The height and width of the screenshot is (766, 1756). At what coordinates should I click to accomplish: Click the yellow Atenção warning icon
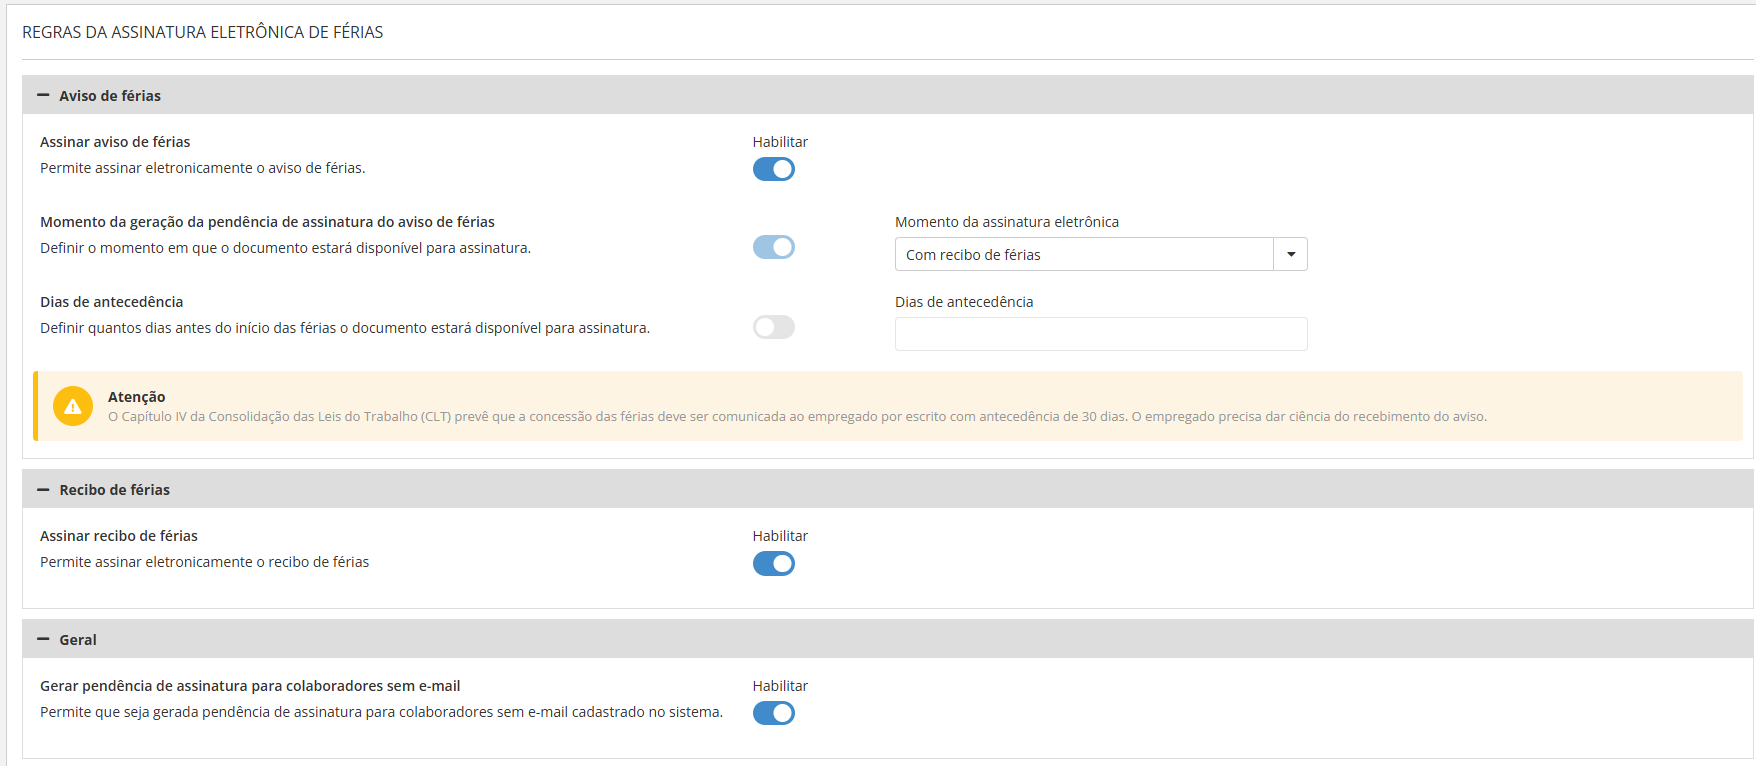[x=73, y=406]
